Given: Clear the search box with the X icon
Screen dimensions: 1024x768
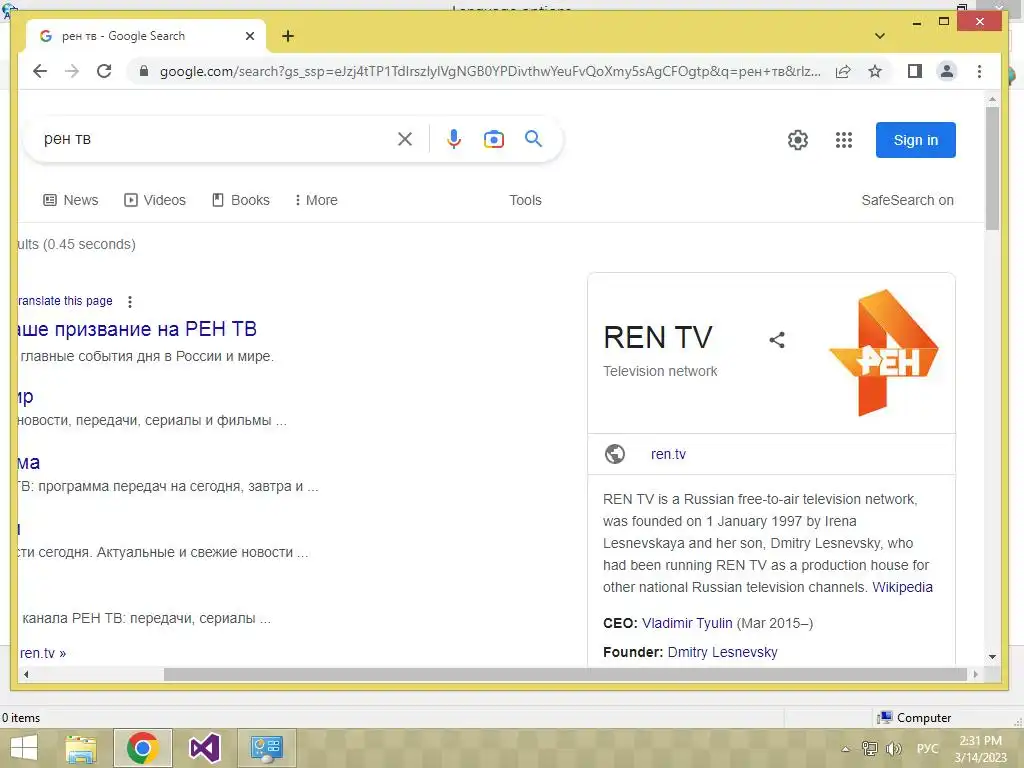Looking at the screenshot, I should [x=405, y=139].
